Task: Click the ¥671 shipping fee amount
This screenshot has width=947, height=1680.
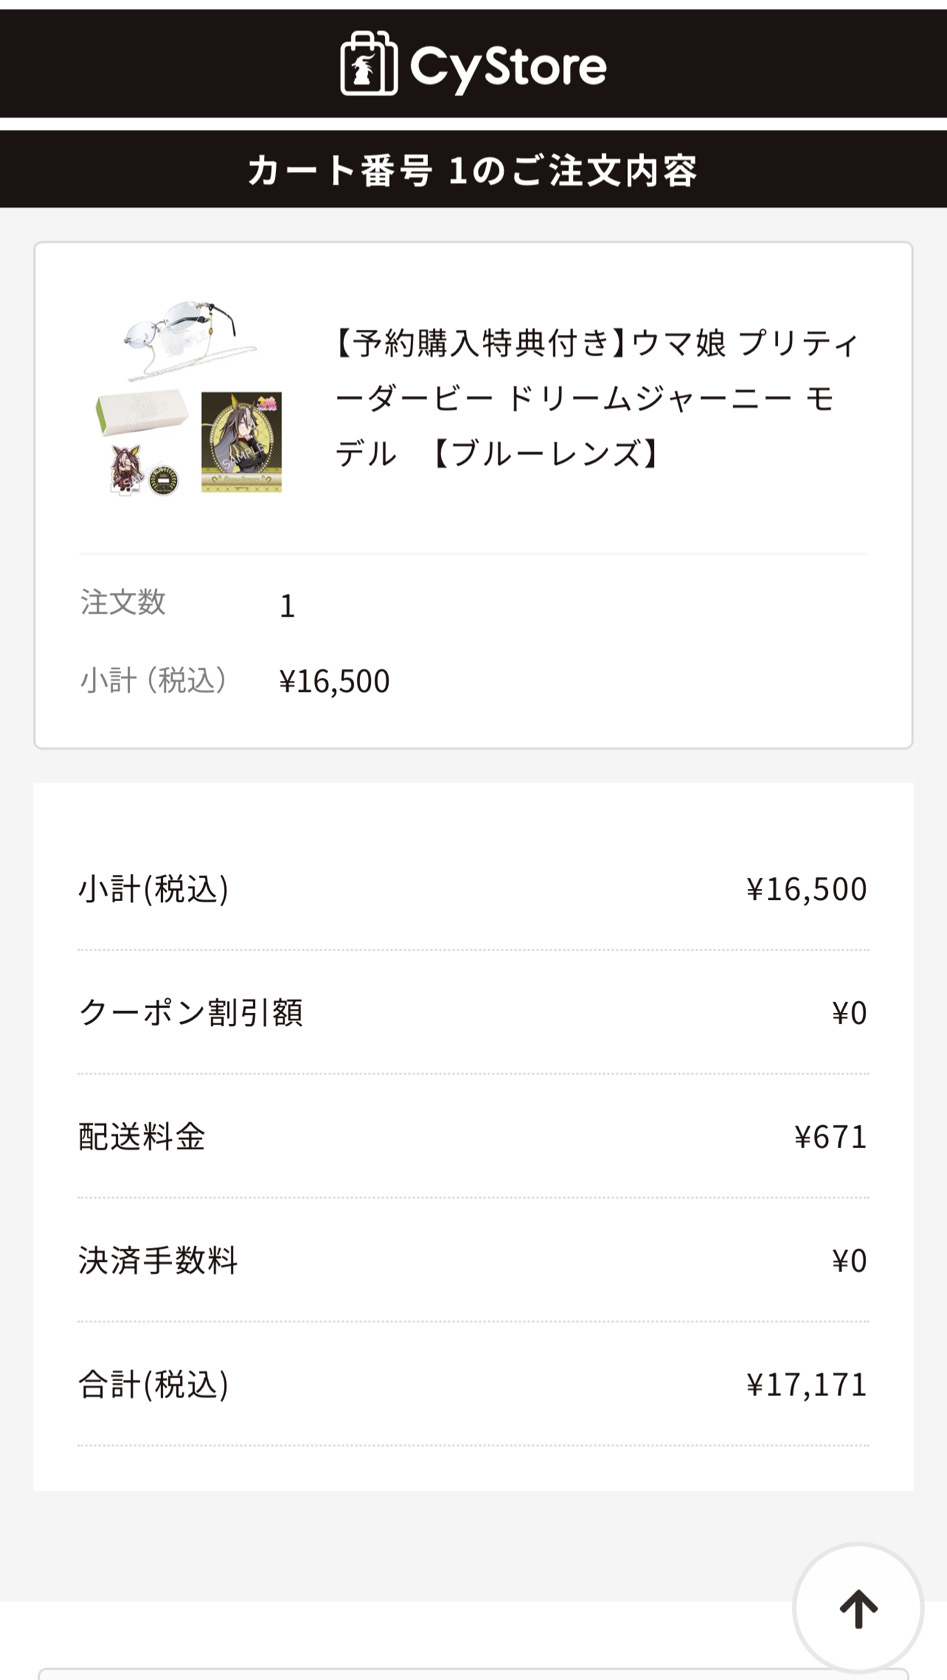Action: tap(830, 1136)
